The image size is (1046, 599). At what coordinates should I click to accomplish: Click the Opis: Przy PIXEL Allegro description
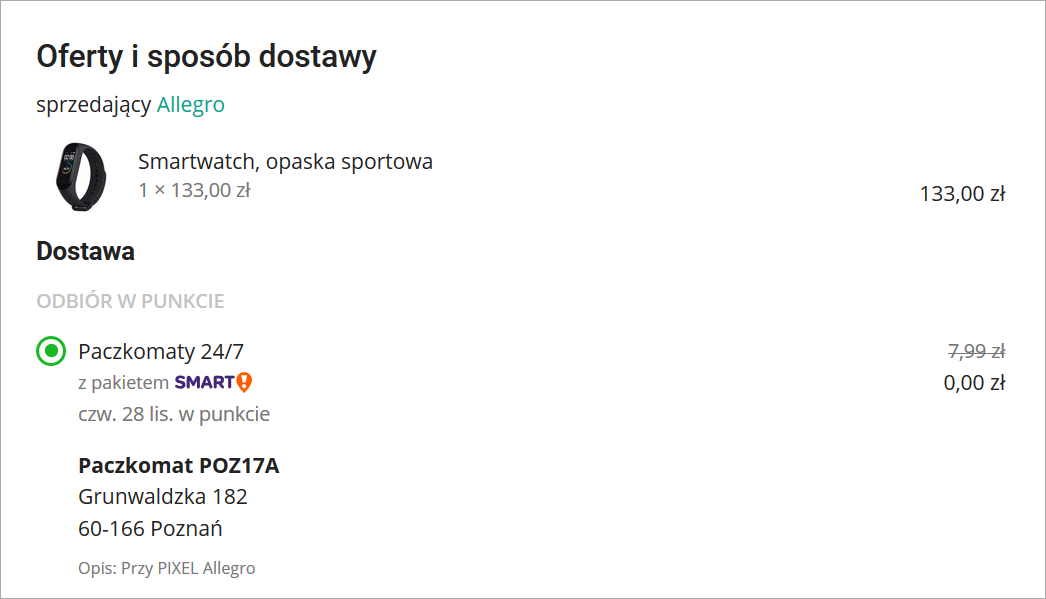pos(167,568)
